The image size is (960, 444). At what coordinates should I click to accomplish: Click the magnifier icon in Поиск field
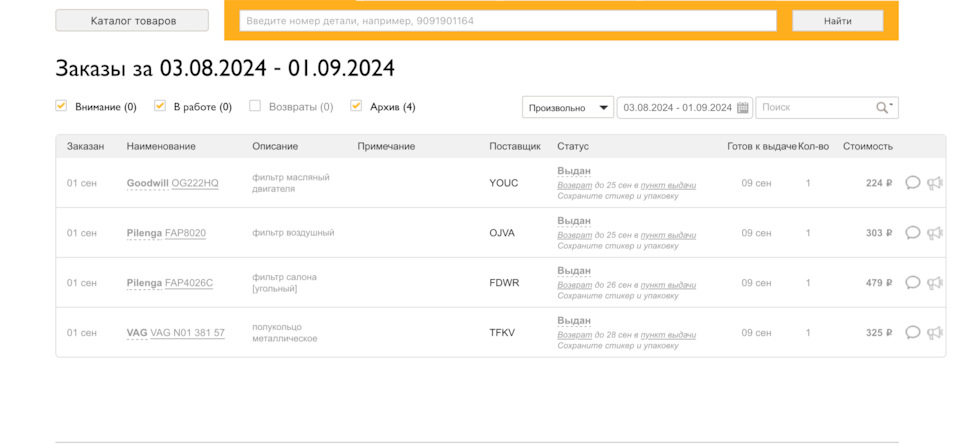pyautogui.click(x=882, y=107)
